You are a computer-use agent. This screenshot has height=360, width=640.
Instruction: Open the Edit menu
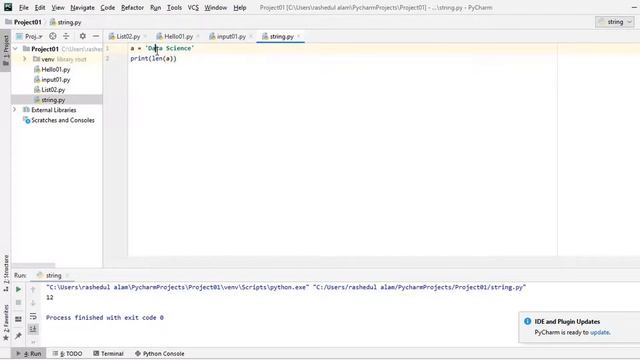40,7
